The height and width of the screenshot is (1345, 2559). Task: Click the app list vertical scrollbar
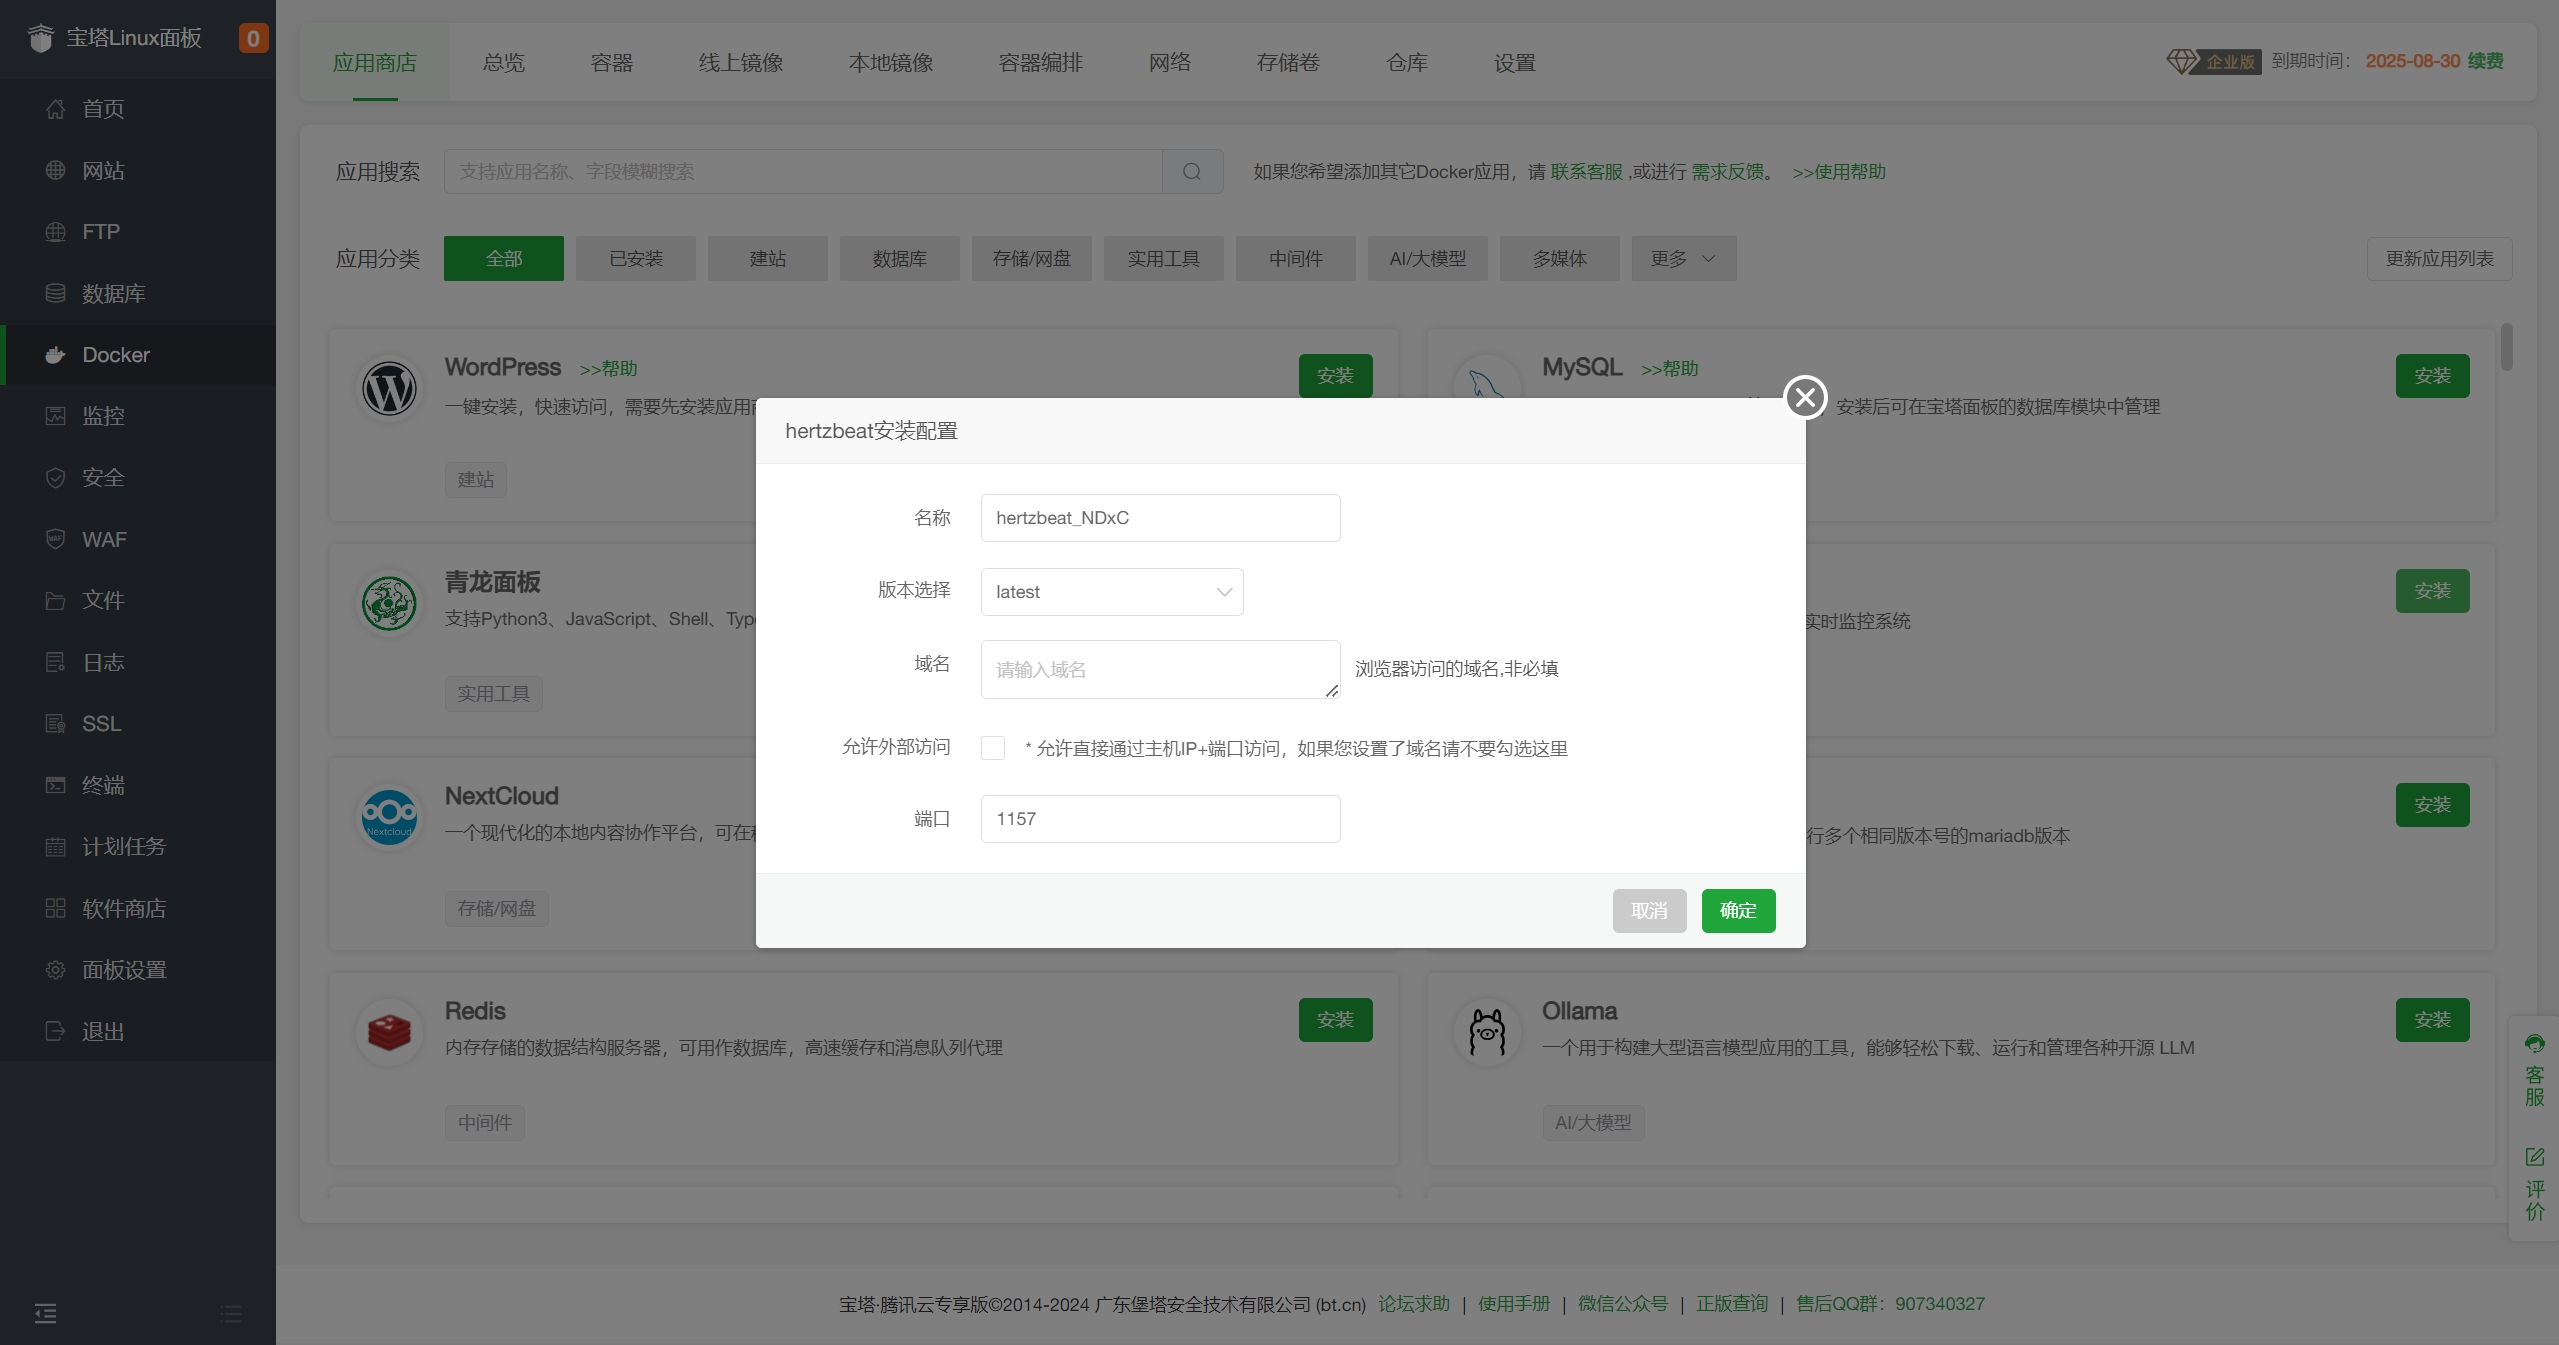coord(2506,348)
